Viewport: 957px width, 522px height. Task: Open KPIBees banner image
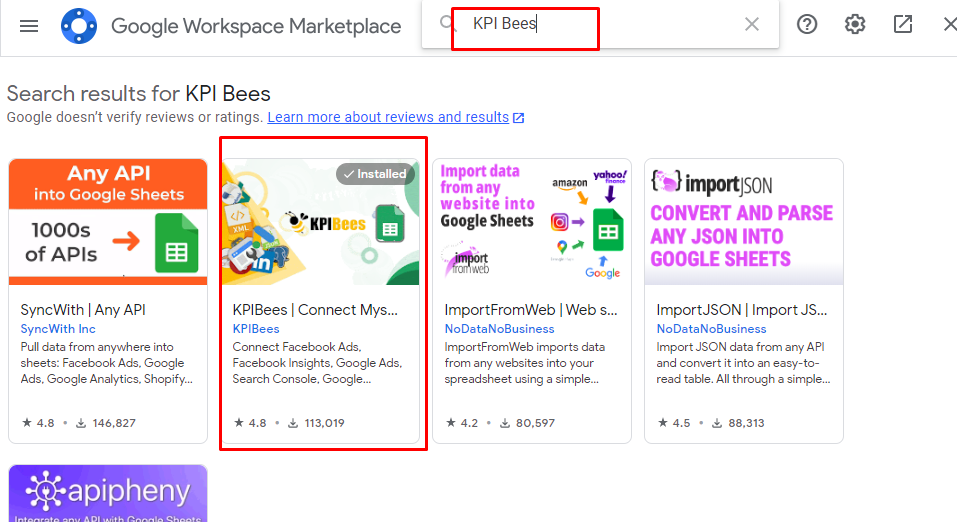click(320, 222)
